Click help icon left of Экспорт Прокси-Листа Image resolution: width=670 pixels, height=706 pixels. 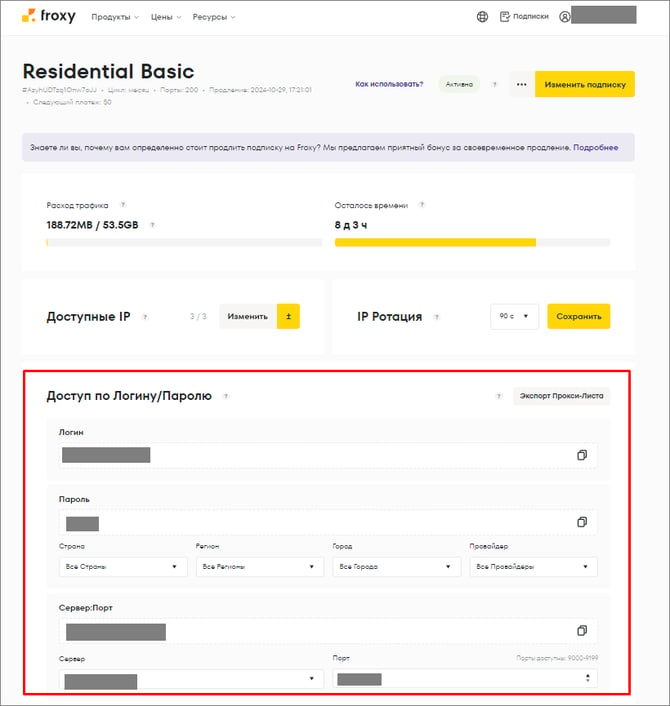click(499, 396)
